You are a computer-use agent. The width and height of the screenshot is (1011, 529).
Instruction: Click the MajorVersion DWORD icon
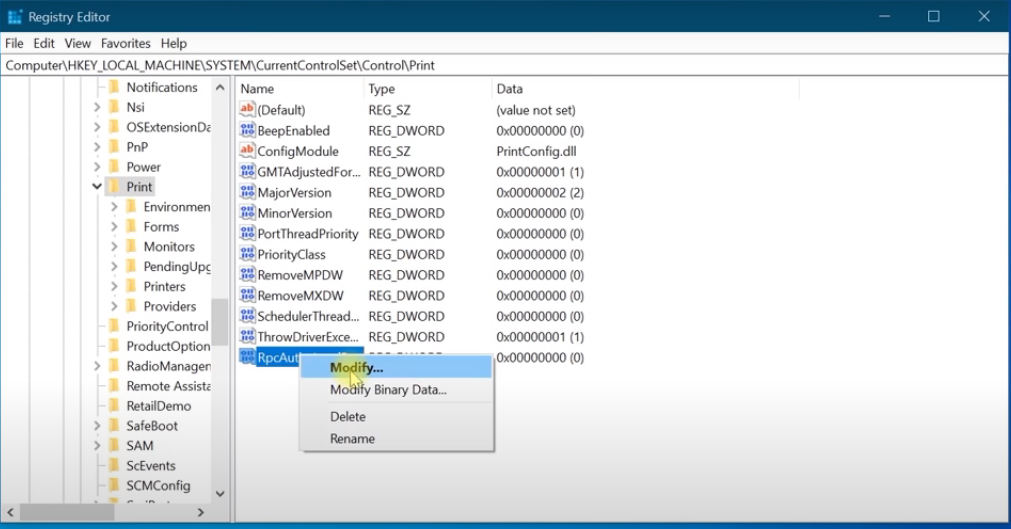[247, 192]
